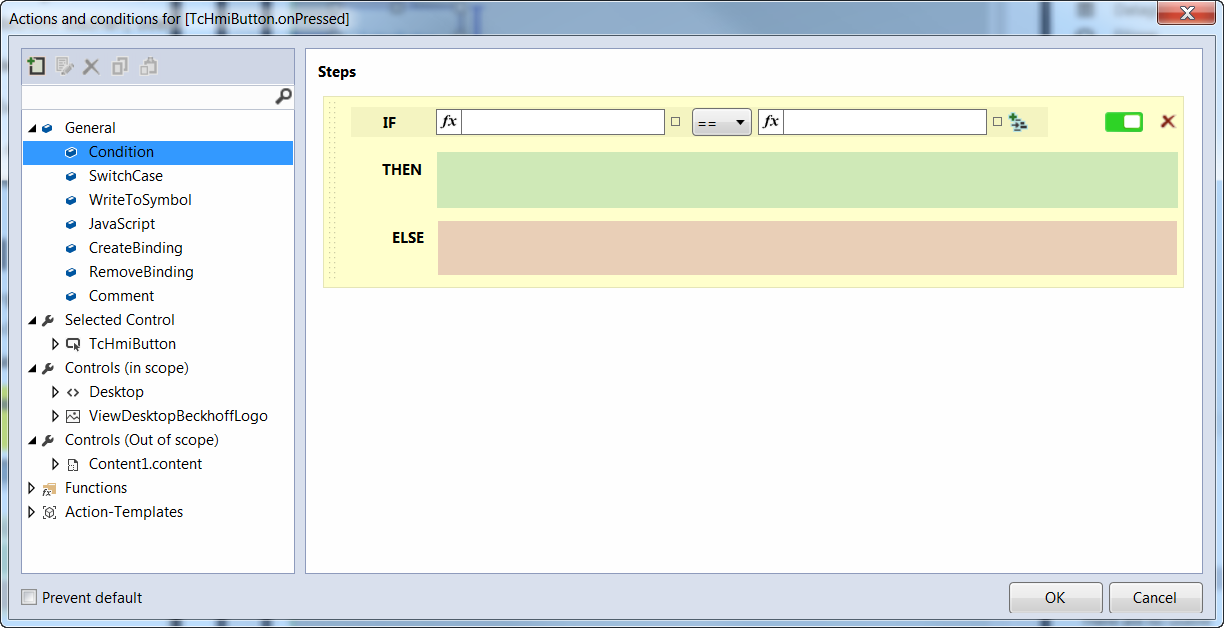The image size is (1224, 628).
Task: Click the left IF operand field
Action: (563, 122)
